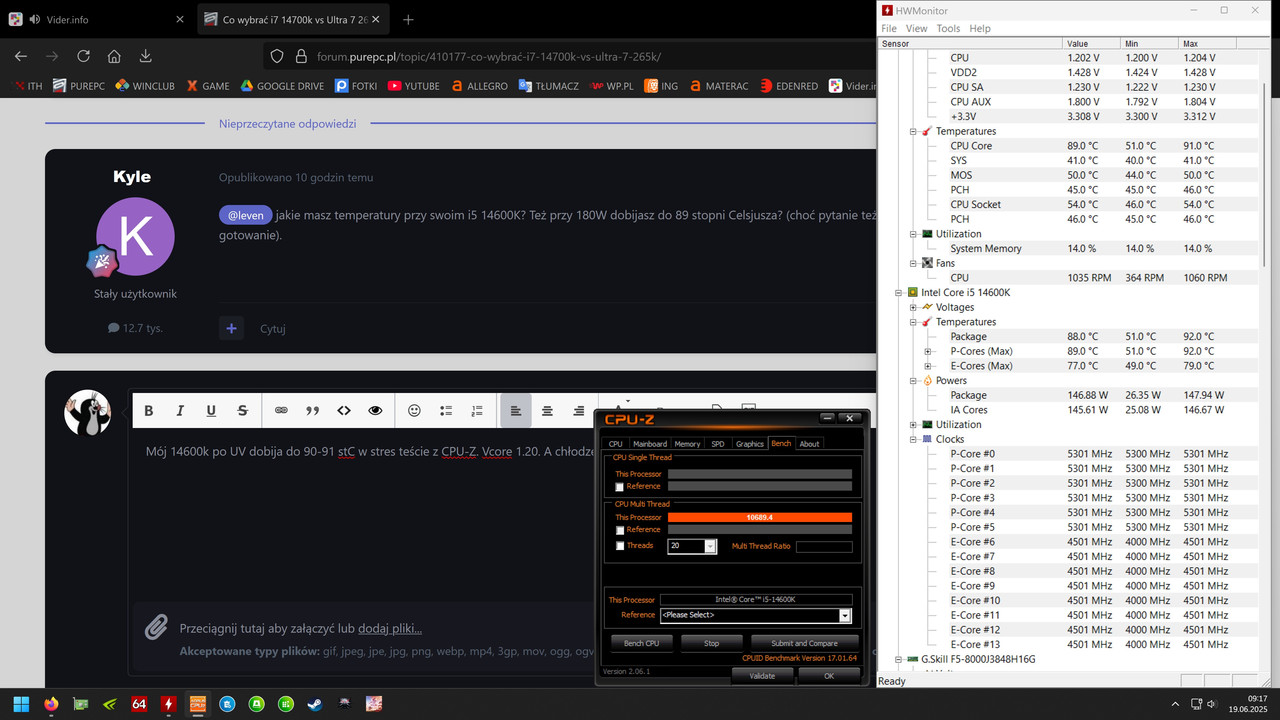Enable the Single Thread Reference checkbox in CPU-Z
The height and width of the screenshot is (720, 1280).
click(x=620, y=487)
